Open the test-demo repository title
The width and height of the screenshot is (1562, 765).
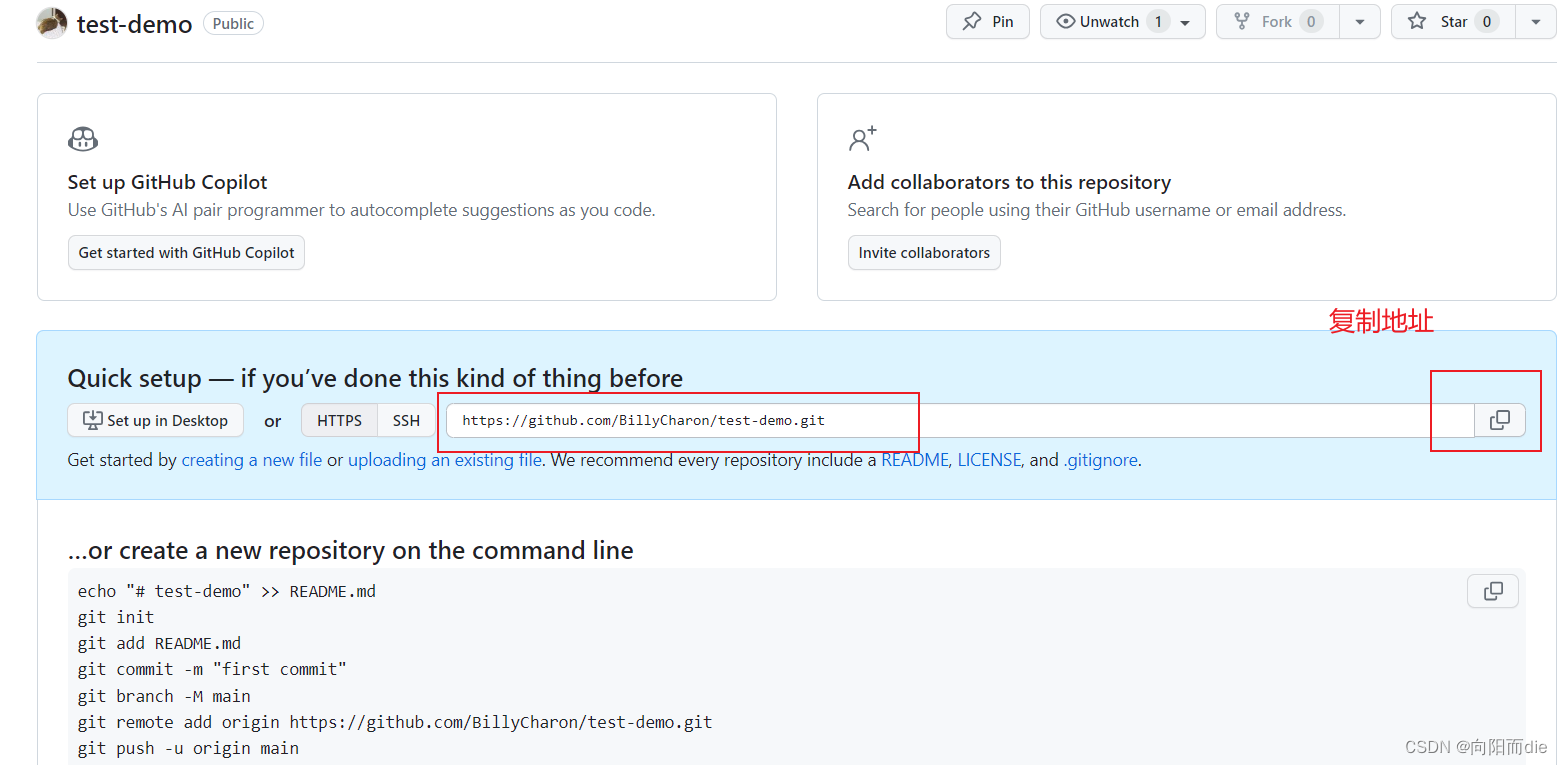134,24
